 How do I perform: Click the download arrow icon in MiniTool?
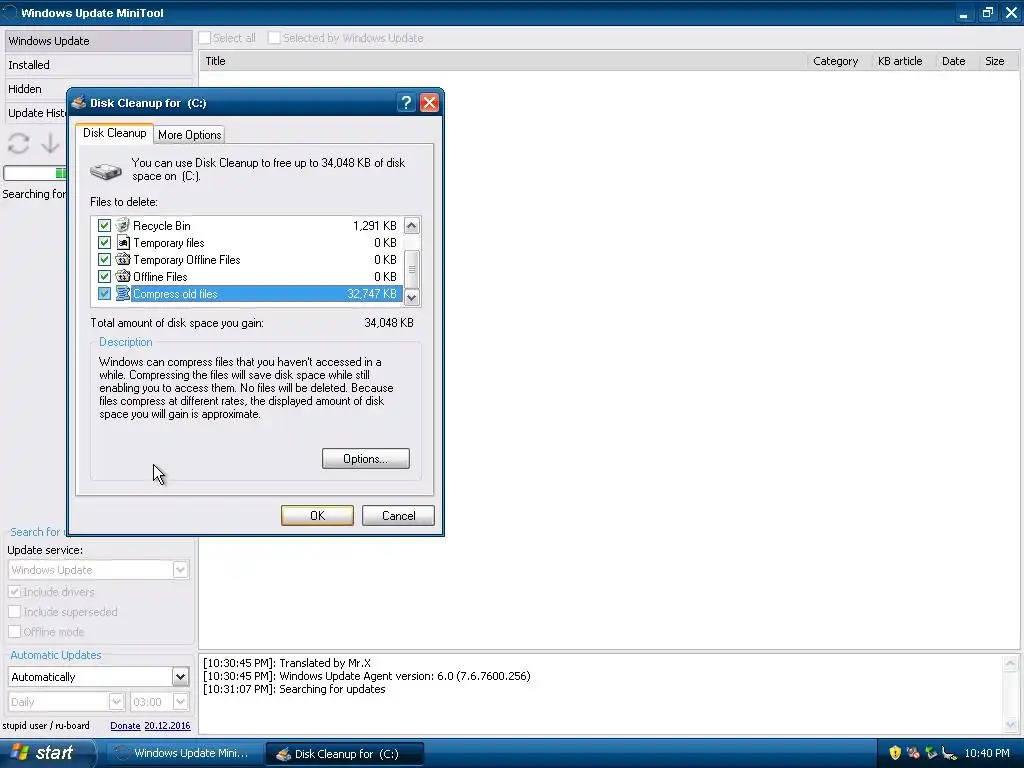click(50, 143)
